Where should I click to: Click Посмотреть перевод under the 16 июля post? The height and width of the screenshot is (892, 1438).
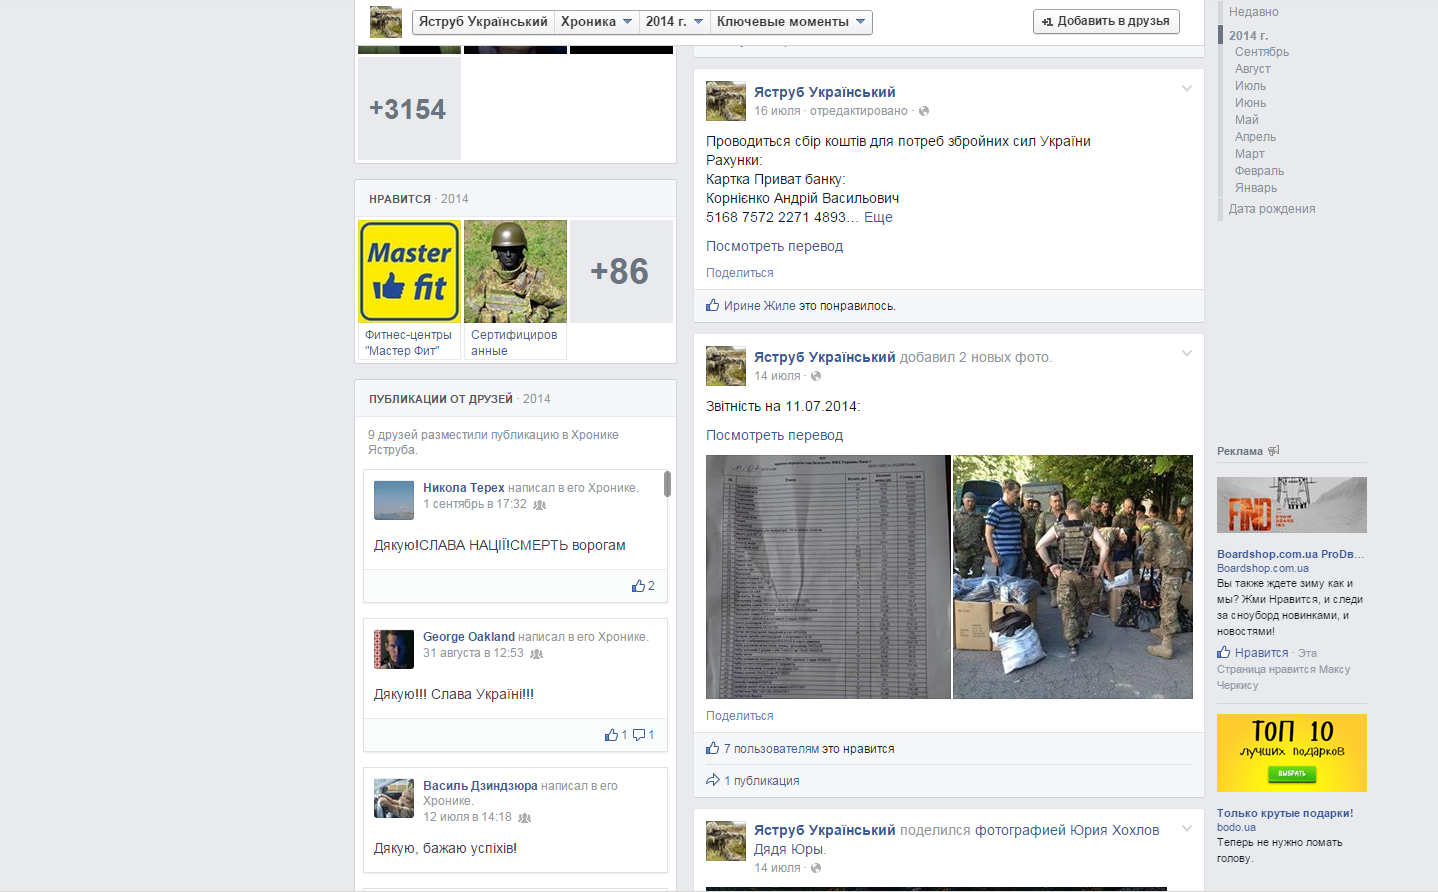pyautogui.click(x=774, y=246)
